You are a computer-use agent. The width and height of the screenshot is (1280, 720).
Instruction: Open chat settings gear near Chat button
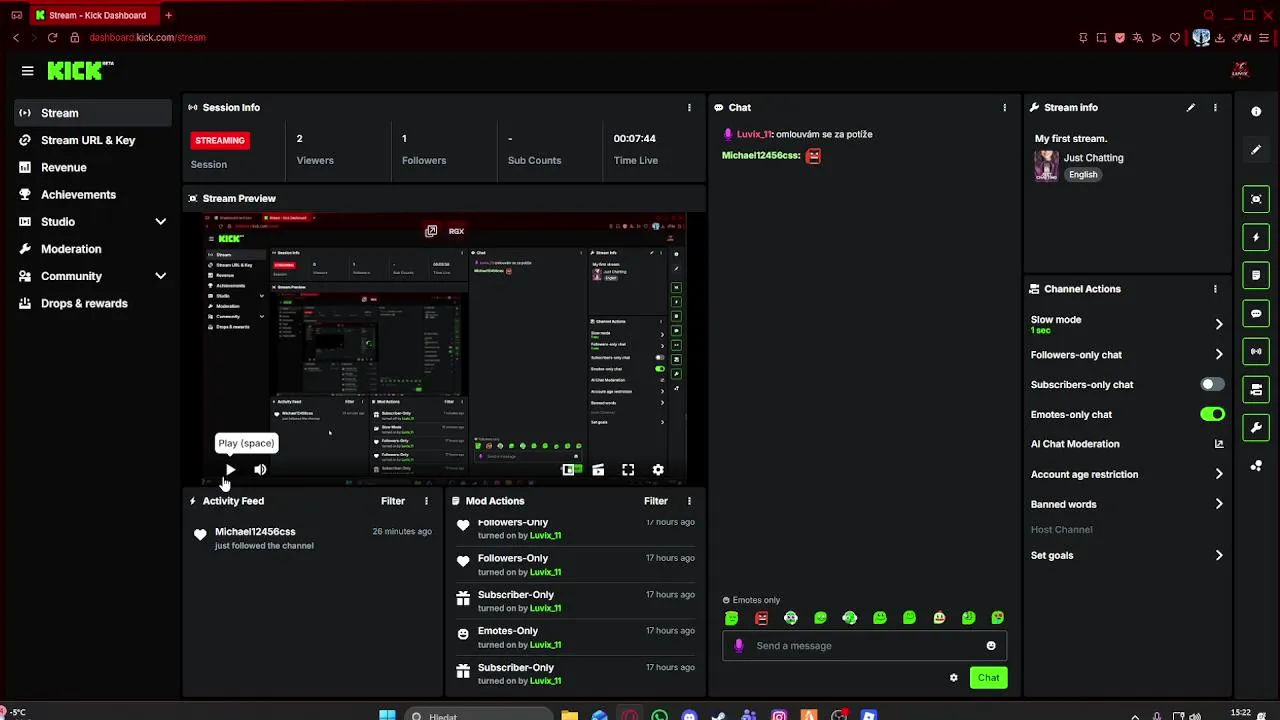click(x=953, y=678)
